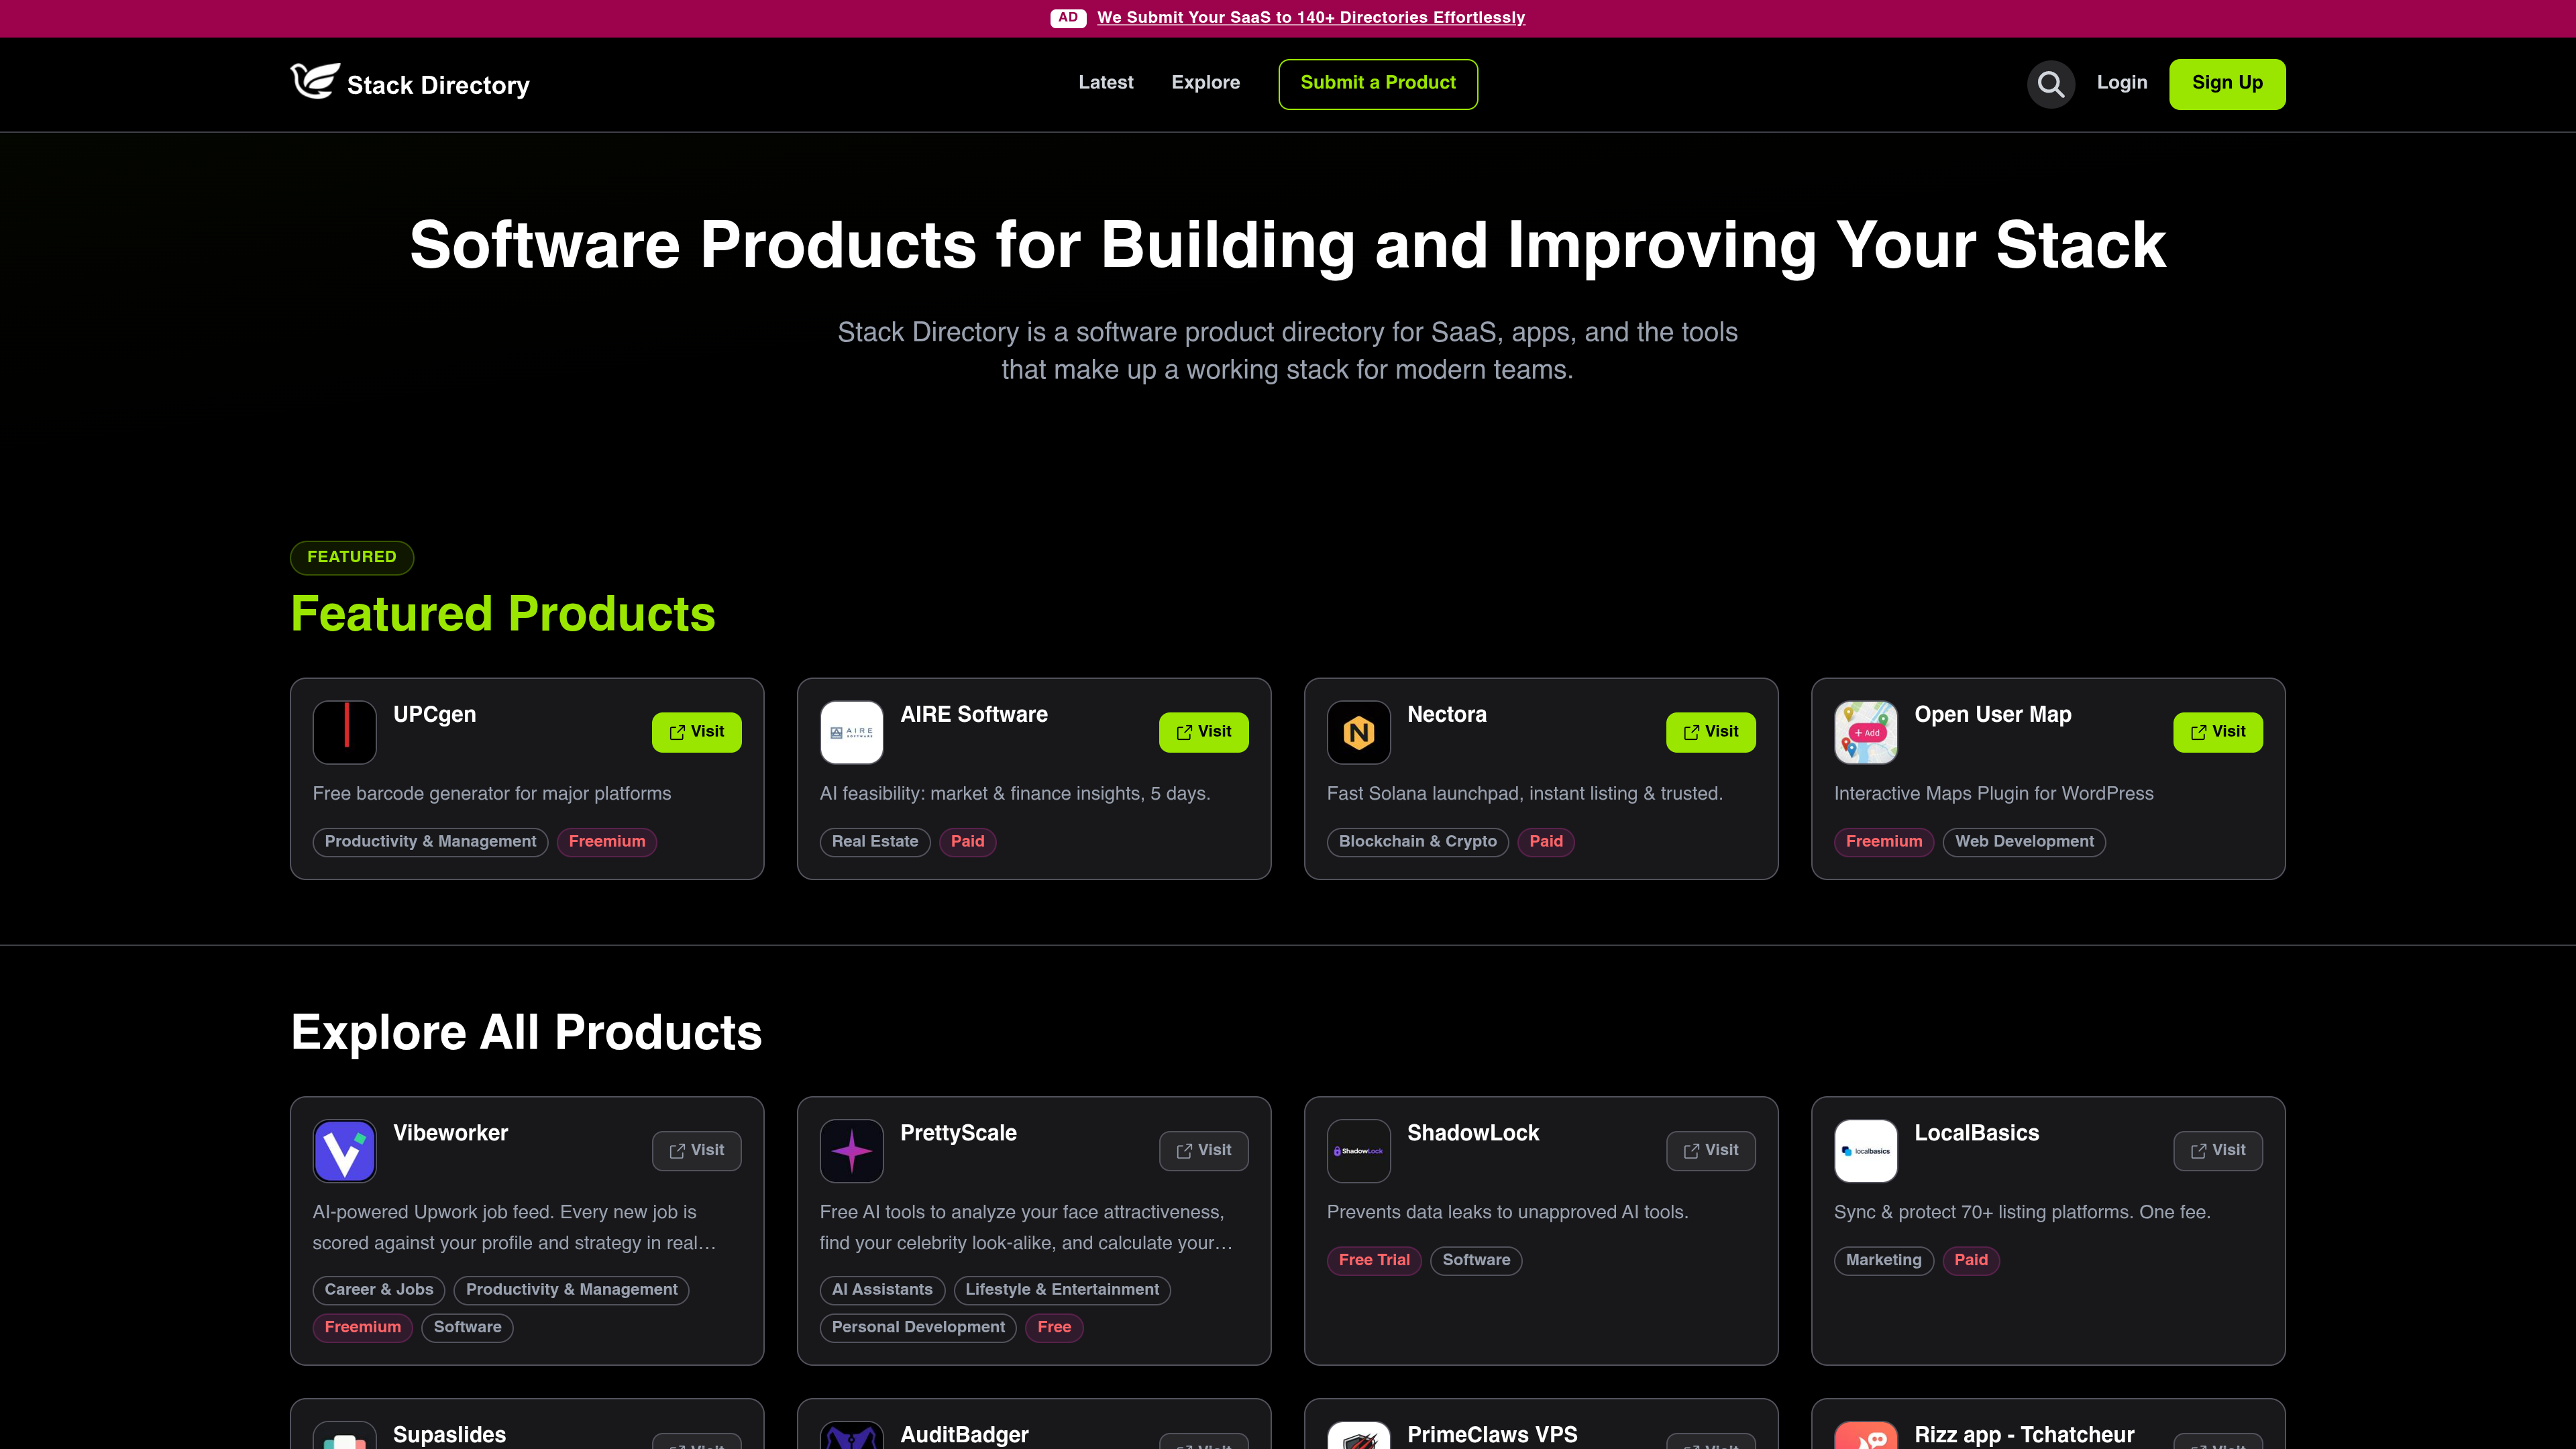This screenshot has height=1449, width=2576.
Task: Select the Paid tag on Nectora
Action: coord(1545,842)
